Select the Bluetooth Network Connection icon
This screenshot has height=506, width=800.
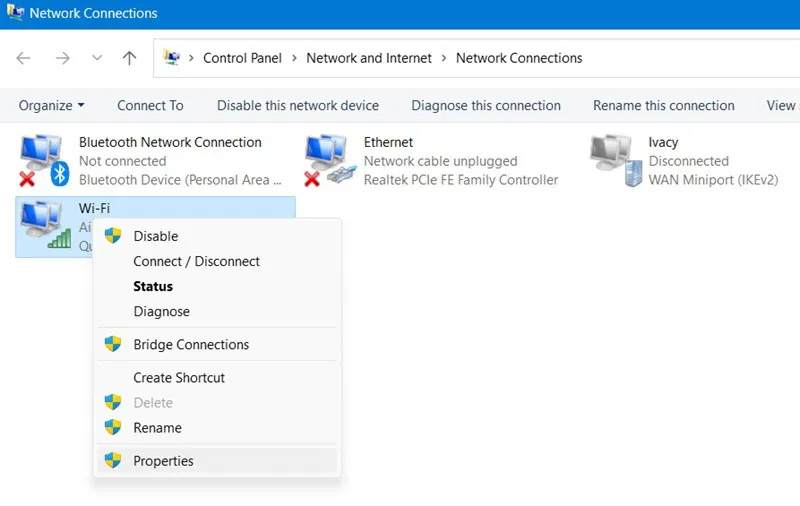44,161
